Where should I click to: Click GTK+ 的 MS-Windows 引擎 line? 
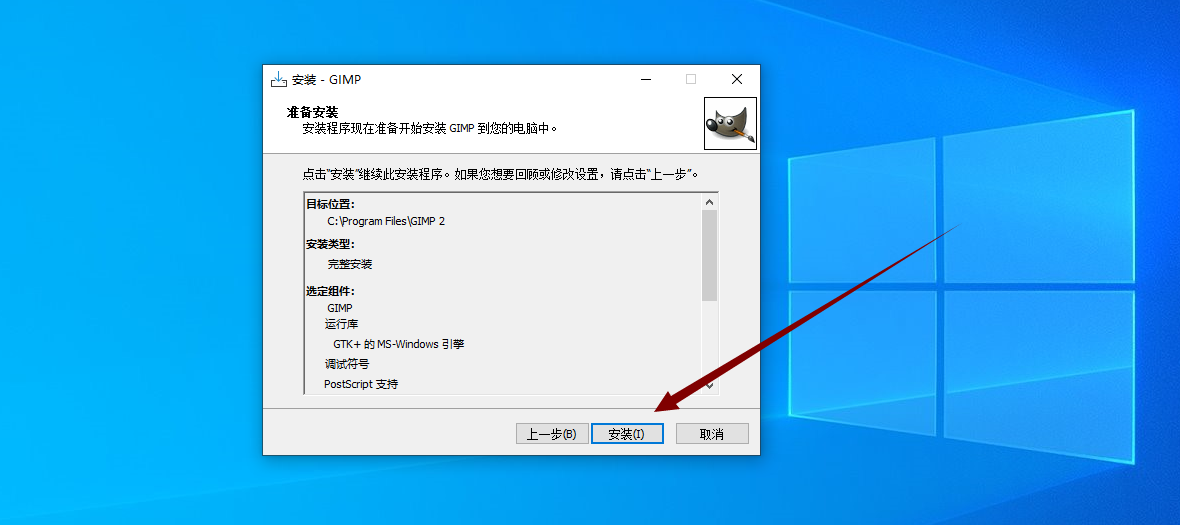pyautogui.click(x=399, y=344)
